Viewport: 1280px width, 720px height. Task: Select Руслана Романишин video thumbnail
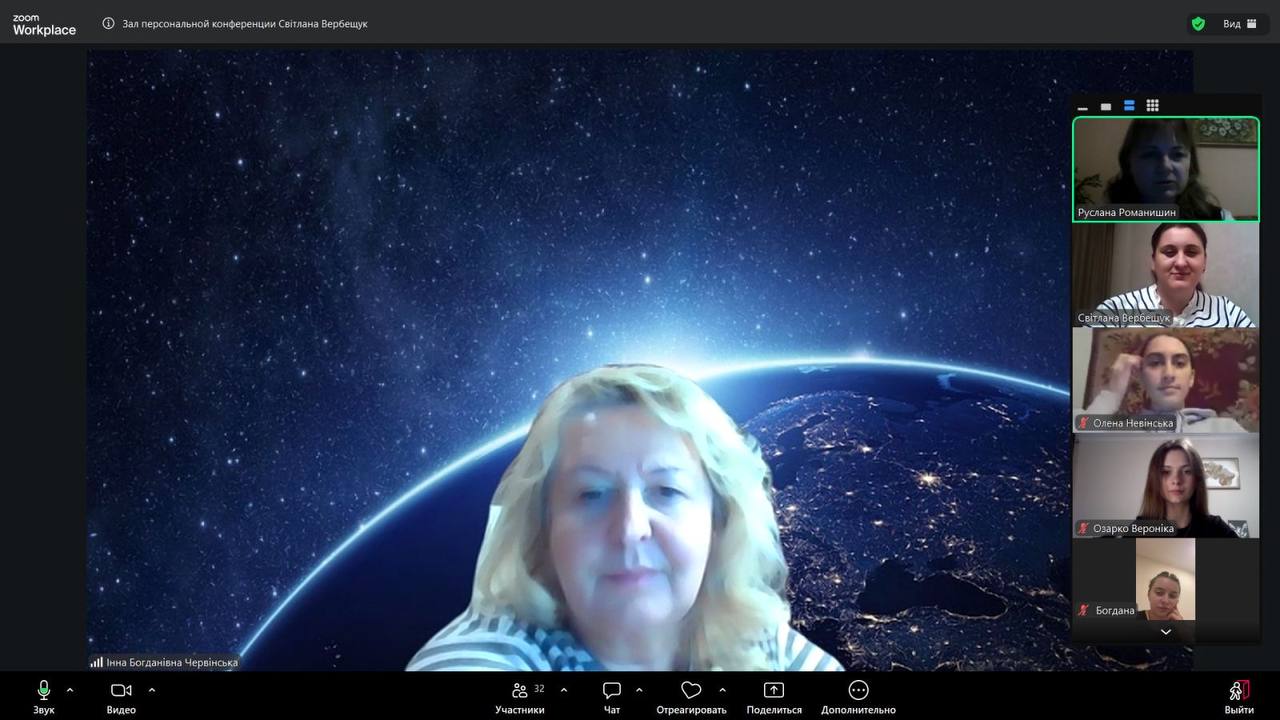(1165, 169)
